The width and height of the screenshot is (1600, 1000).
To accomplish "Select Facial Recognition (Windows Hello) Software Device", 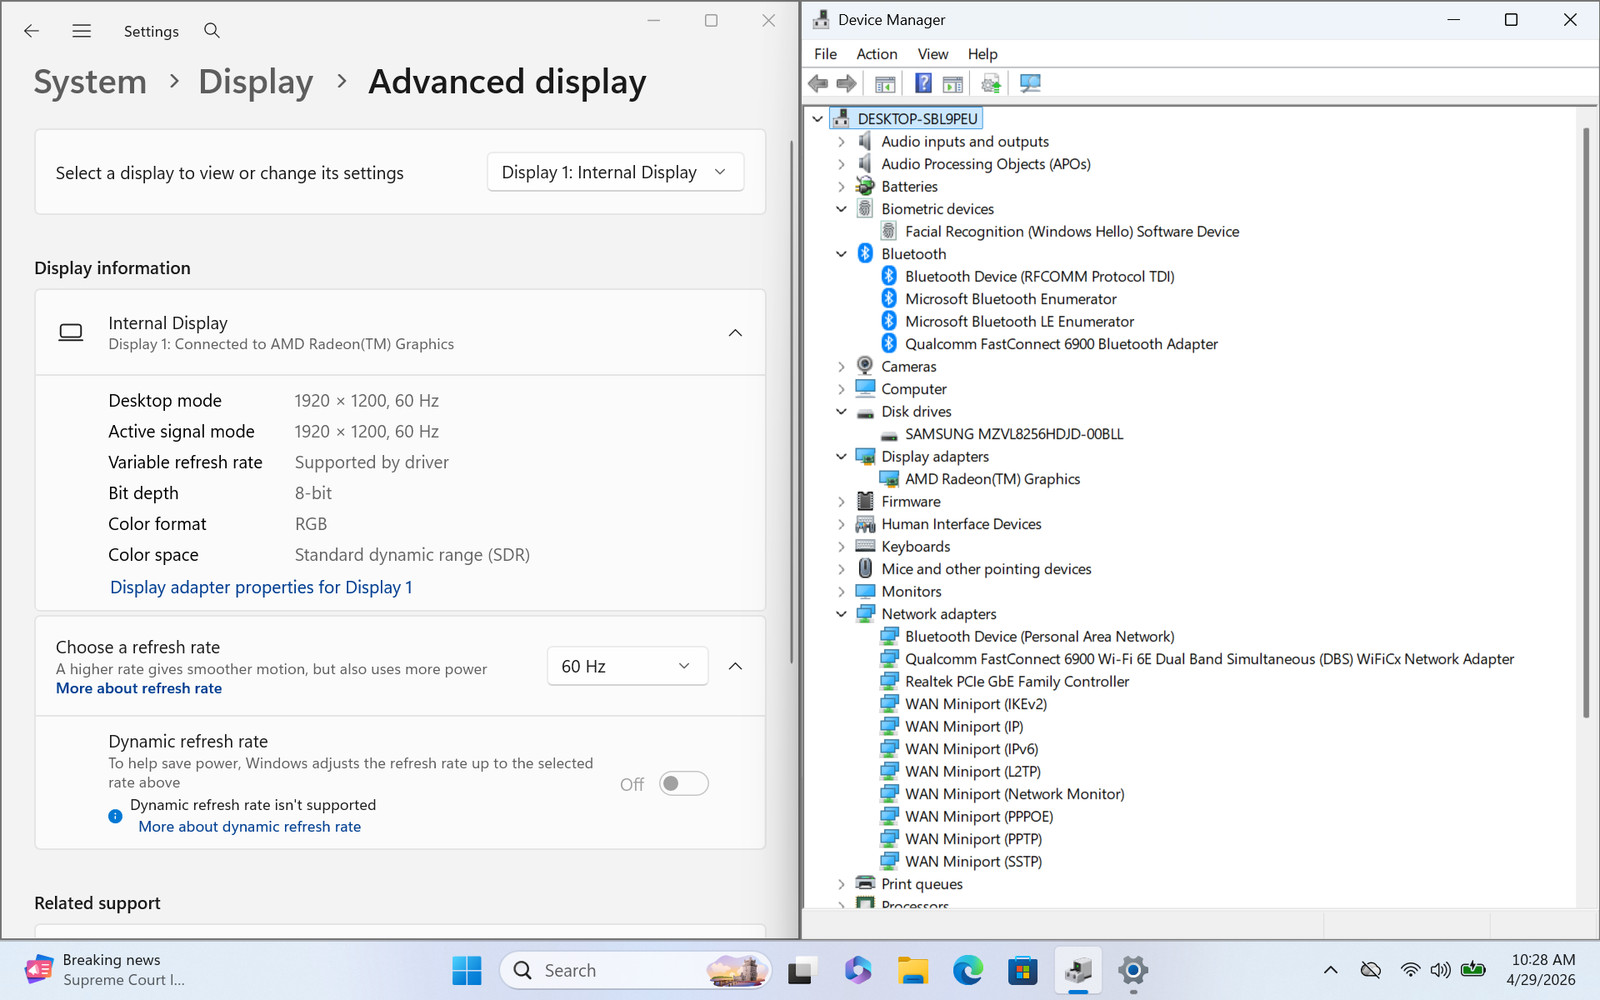I will click(x=1072, y=232).
